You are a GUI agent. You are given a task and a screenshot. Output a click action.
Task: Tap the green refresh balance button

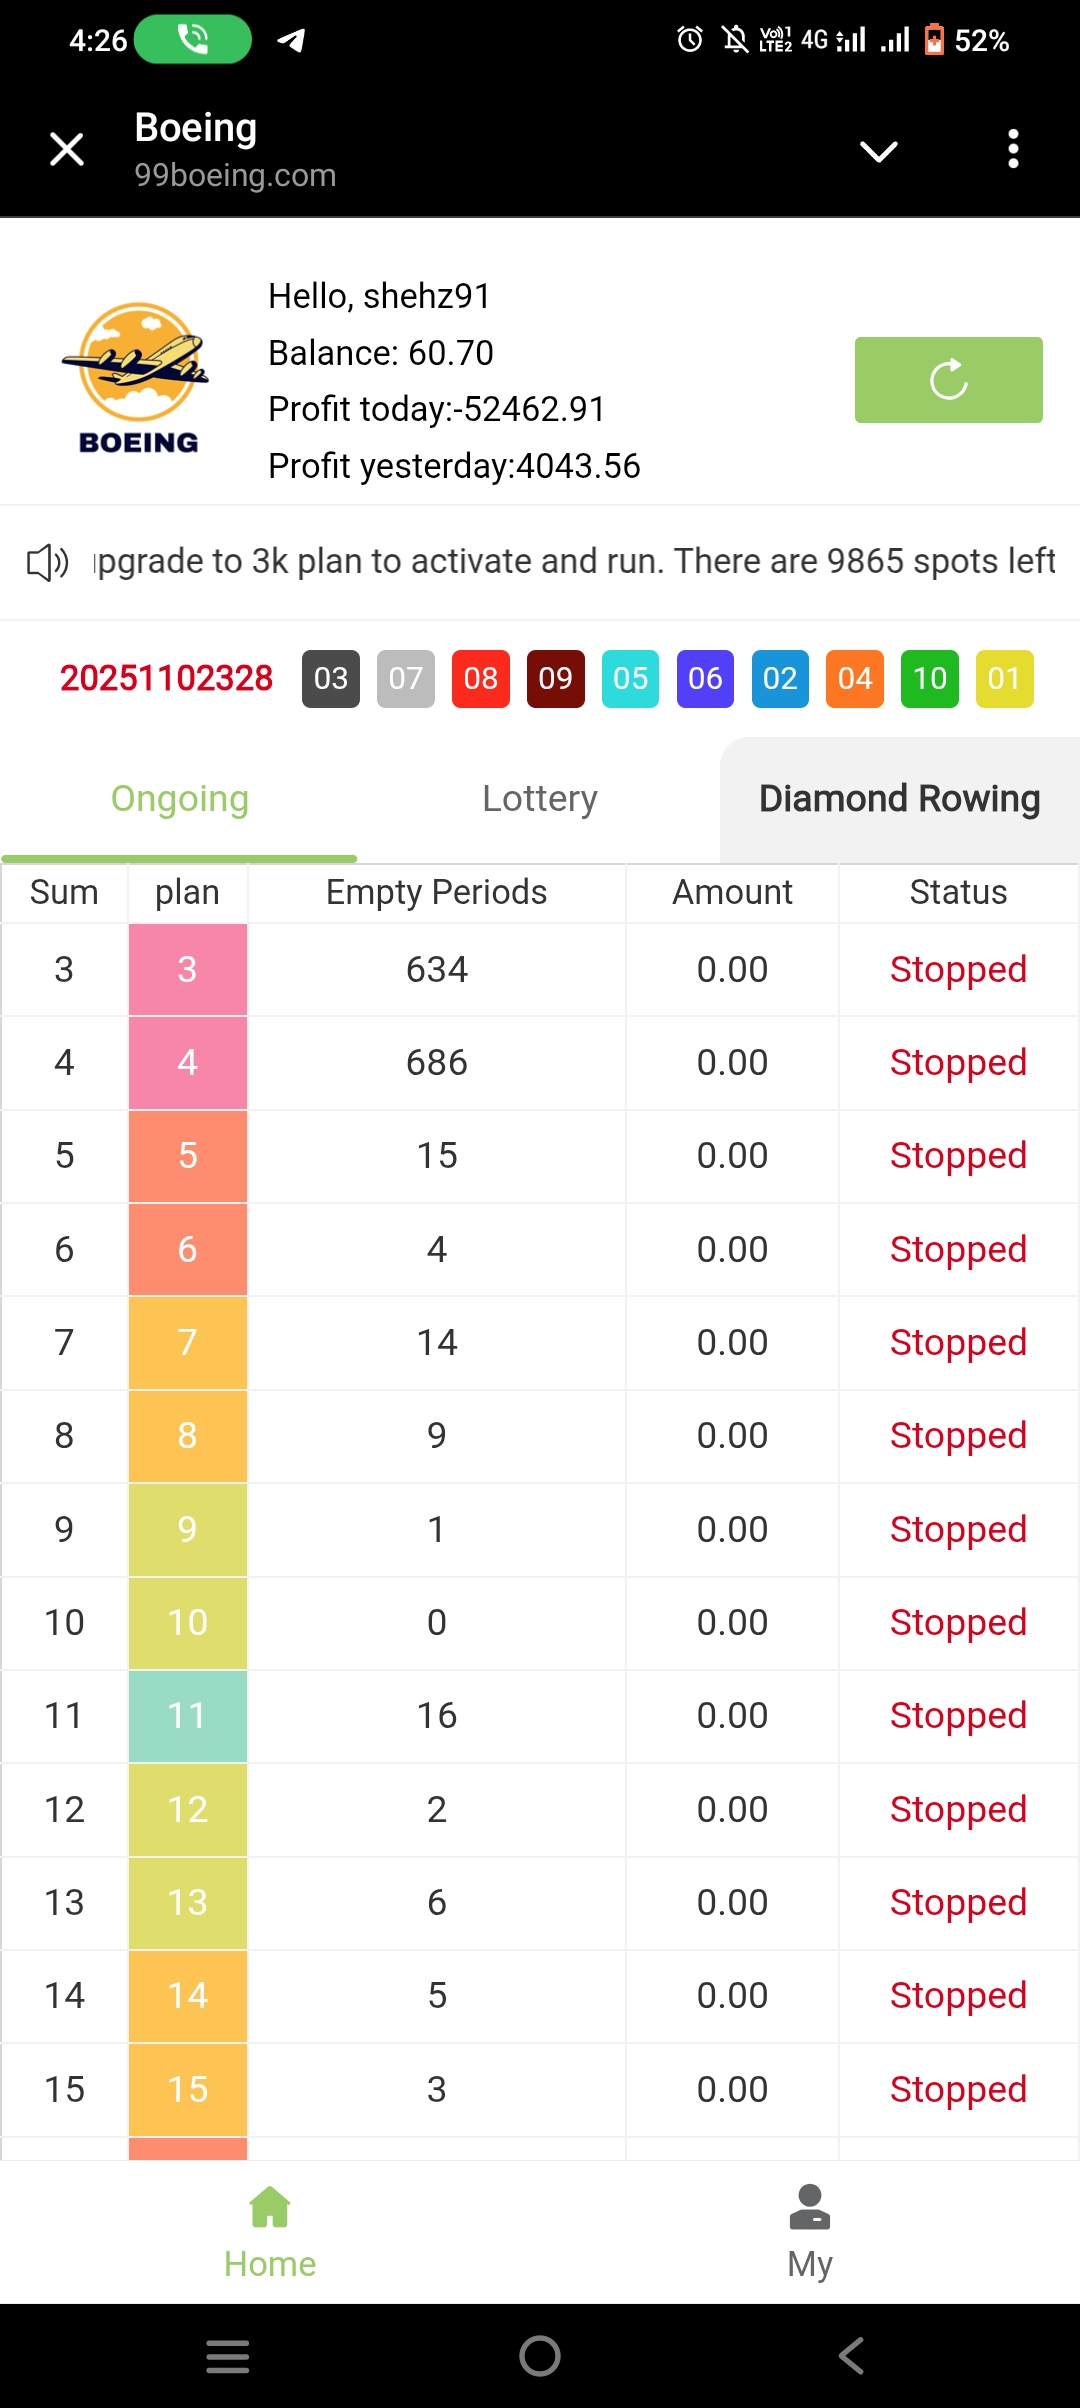click(x=948, y=380)
